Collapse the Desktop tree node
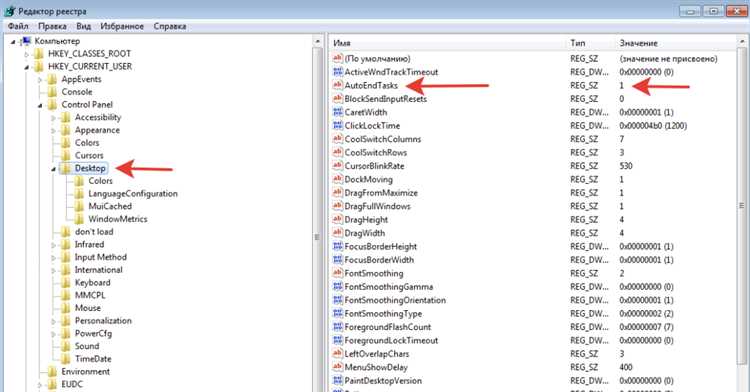This screenshot has height=392, width=750. pos(54,169)
